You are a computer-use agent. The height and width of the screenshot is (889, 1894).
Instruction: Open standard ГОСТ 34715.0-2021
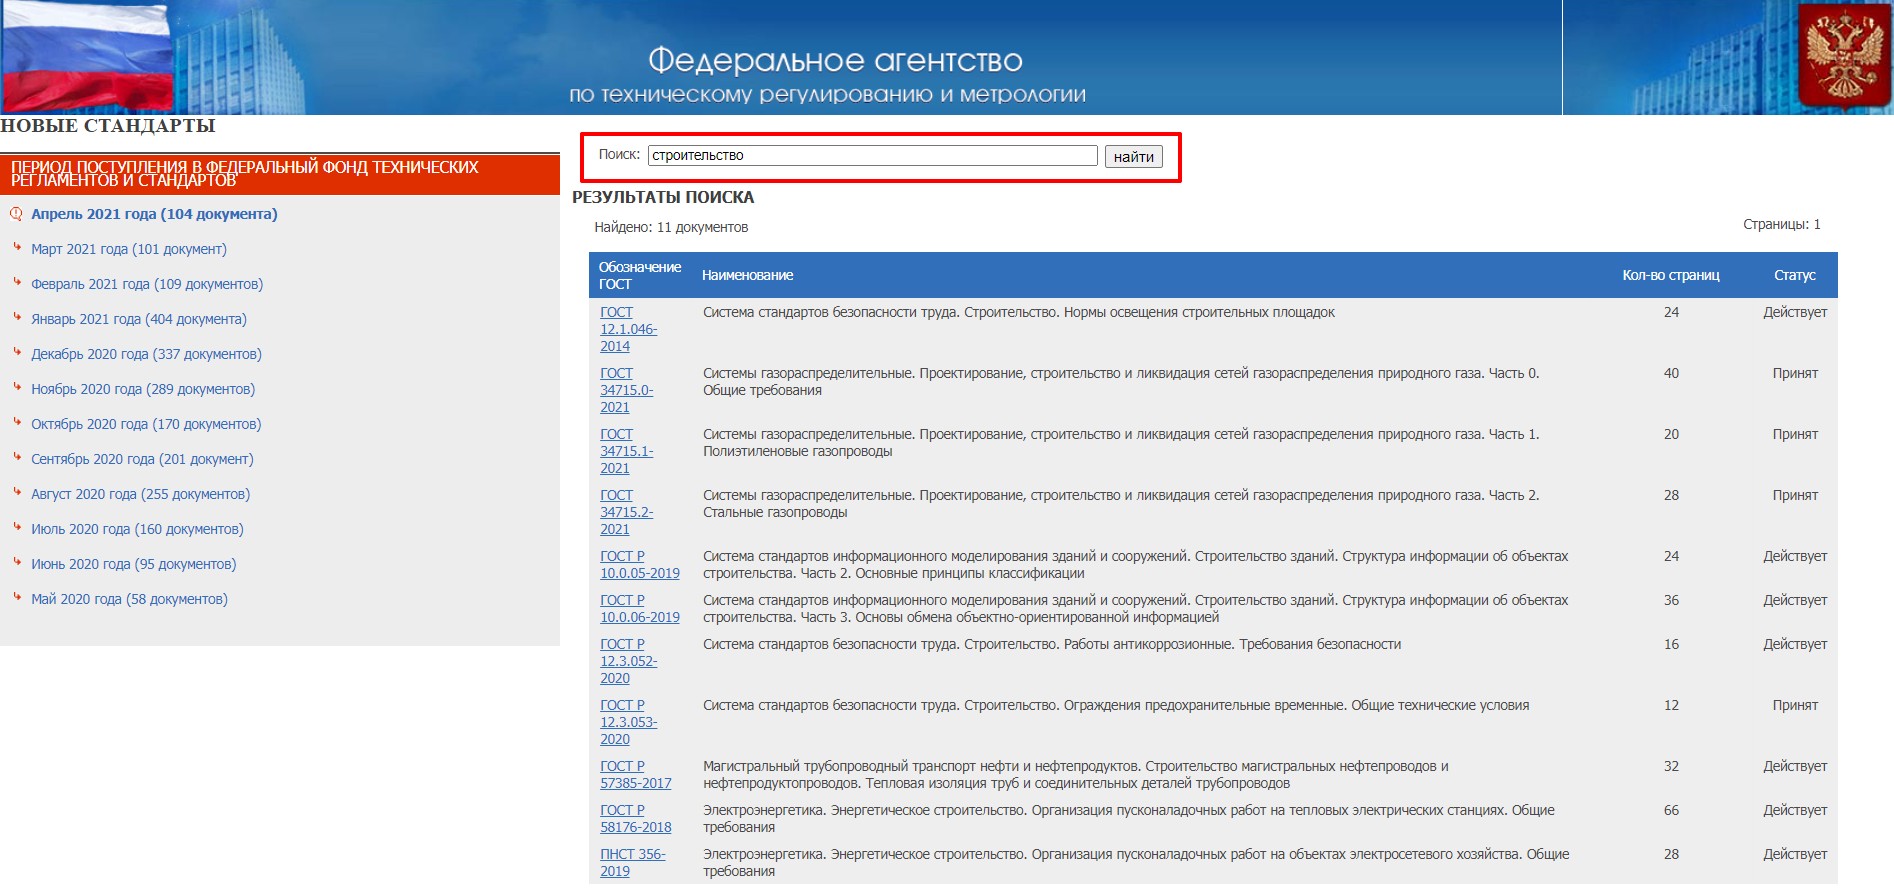tap(626, 390)
